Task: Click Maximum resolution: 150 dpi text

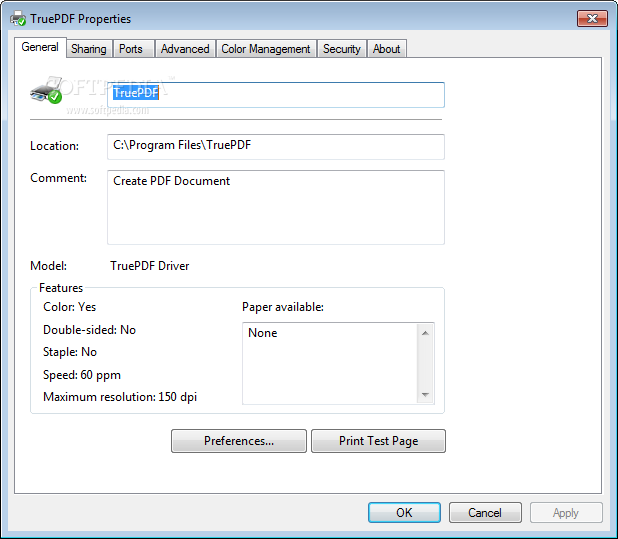Action: pos(120,397)
